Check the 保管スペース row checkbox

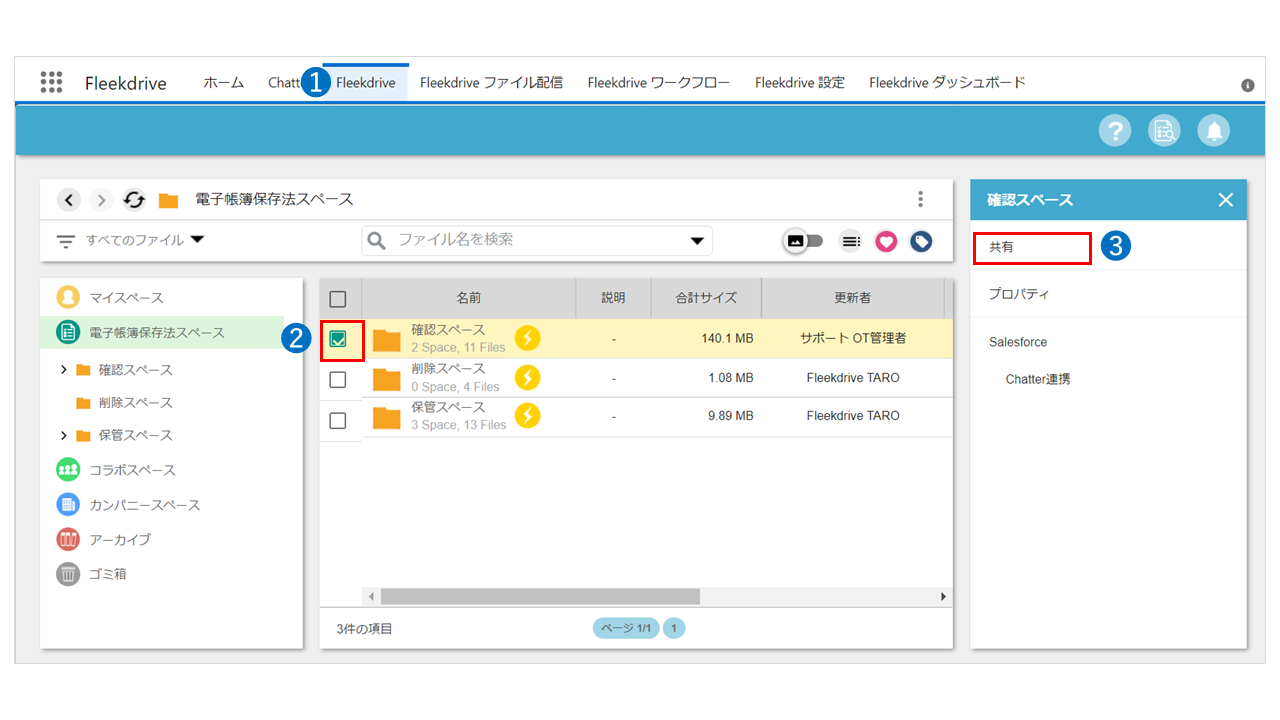point(338,420)
